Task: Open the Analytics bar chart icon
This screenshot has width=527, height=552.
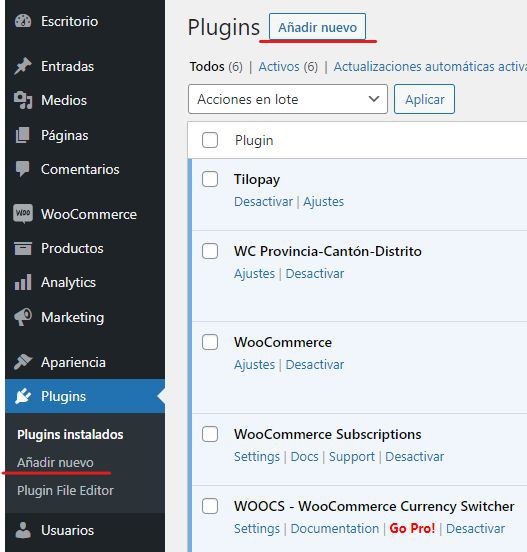Action: coord(23,282)
